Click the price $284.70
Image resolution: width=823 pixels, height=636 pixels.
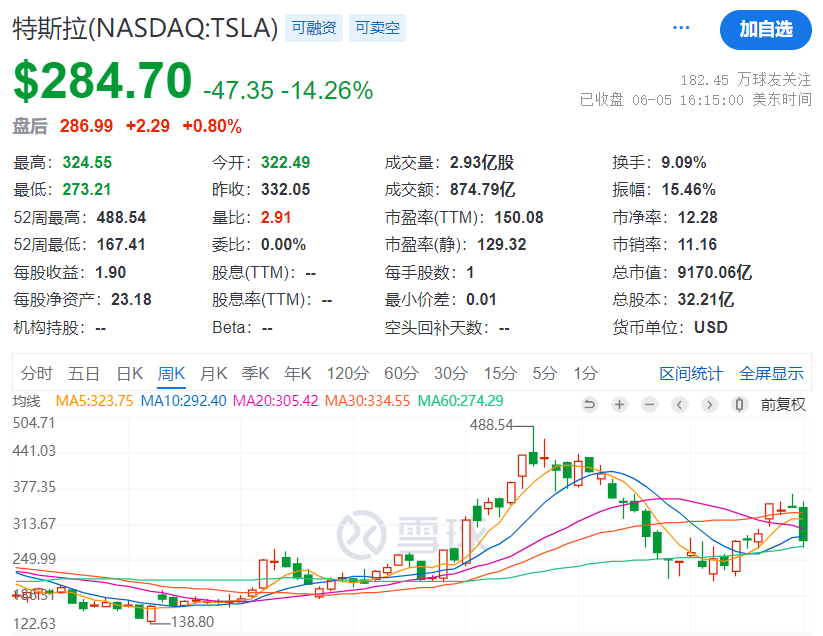pos(103,81)
